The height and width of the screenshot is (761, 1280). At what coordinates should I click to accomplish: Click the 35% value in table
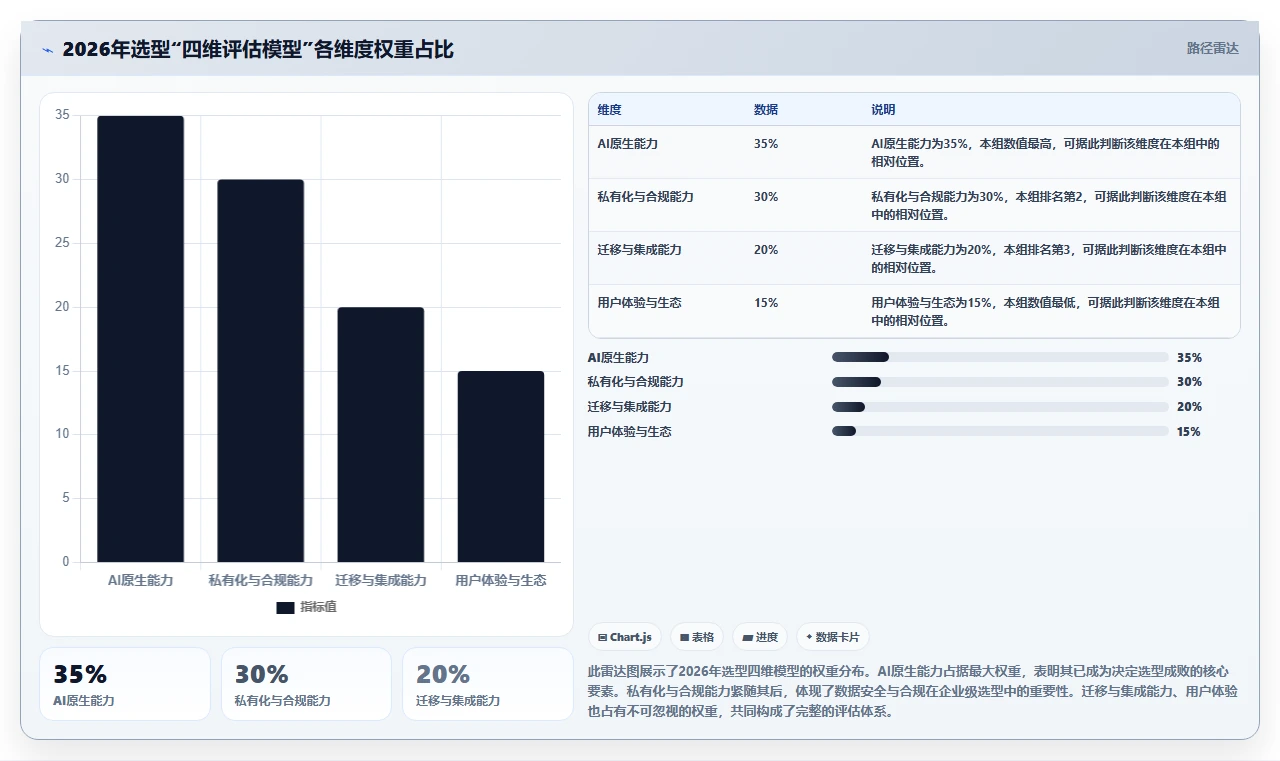[766, 144]
